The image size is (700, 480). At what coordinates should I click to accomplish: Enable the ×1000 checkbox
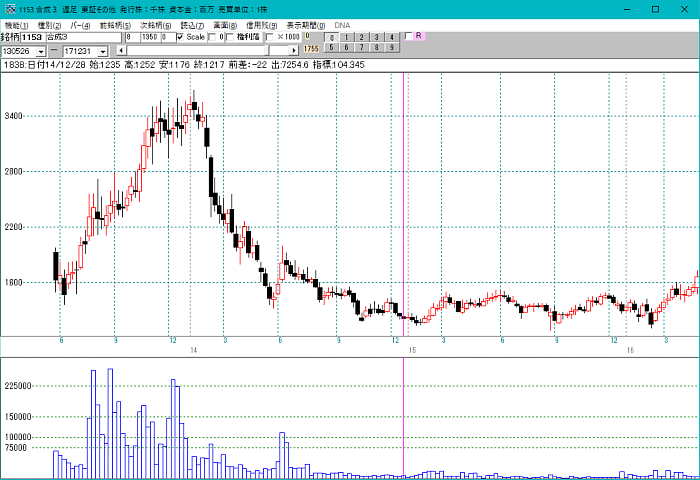pyautogui.click(x=269, y=37)
